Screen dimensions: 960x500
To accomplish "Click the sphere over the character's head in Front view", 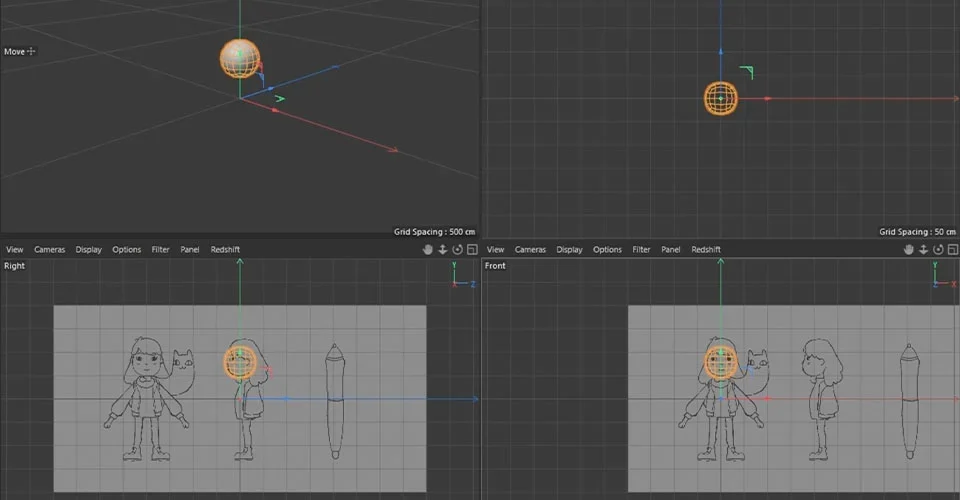I will pyautogui.click(x=721, y=362).
